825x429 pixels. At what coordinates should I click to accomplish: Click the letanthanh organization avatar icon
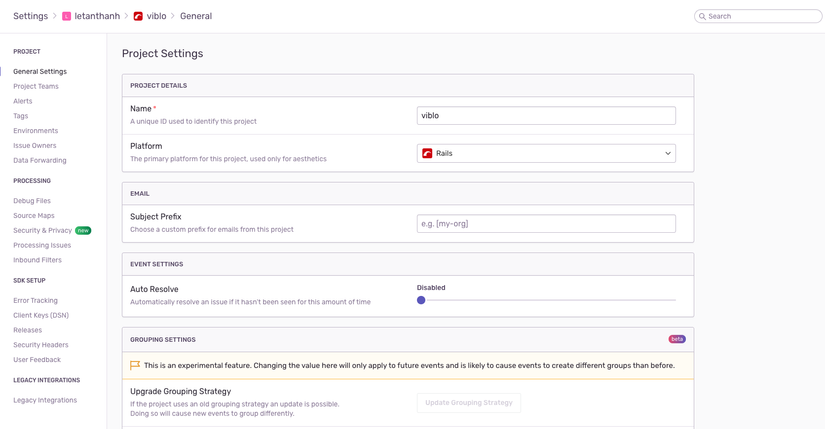[67, 16]
